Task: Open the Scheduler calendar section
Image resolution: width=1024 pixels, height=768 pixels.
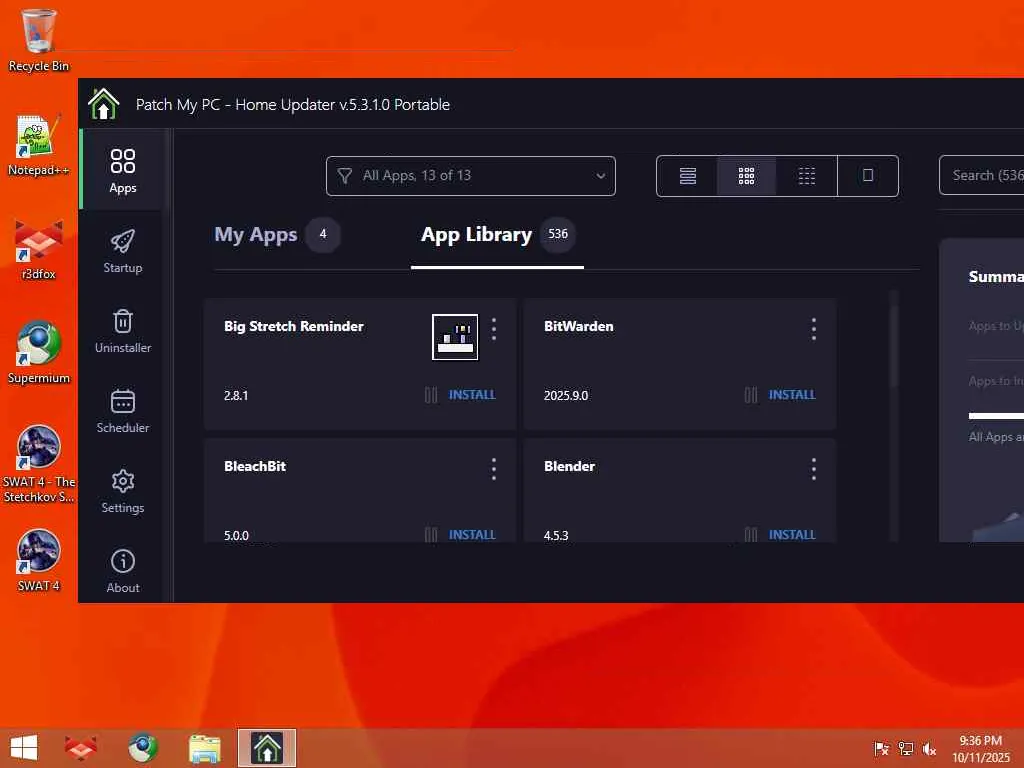Action: point(123,411)
